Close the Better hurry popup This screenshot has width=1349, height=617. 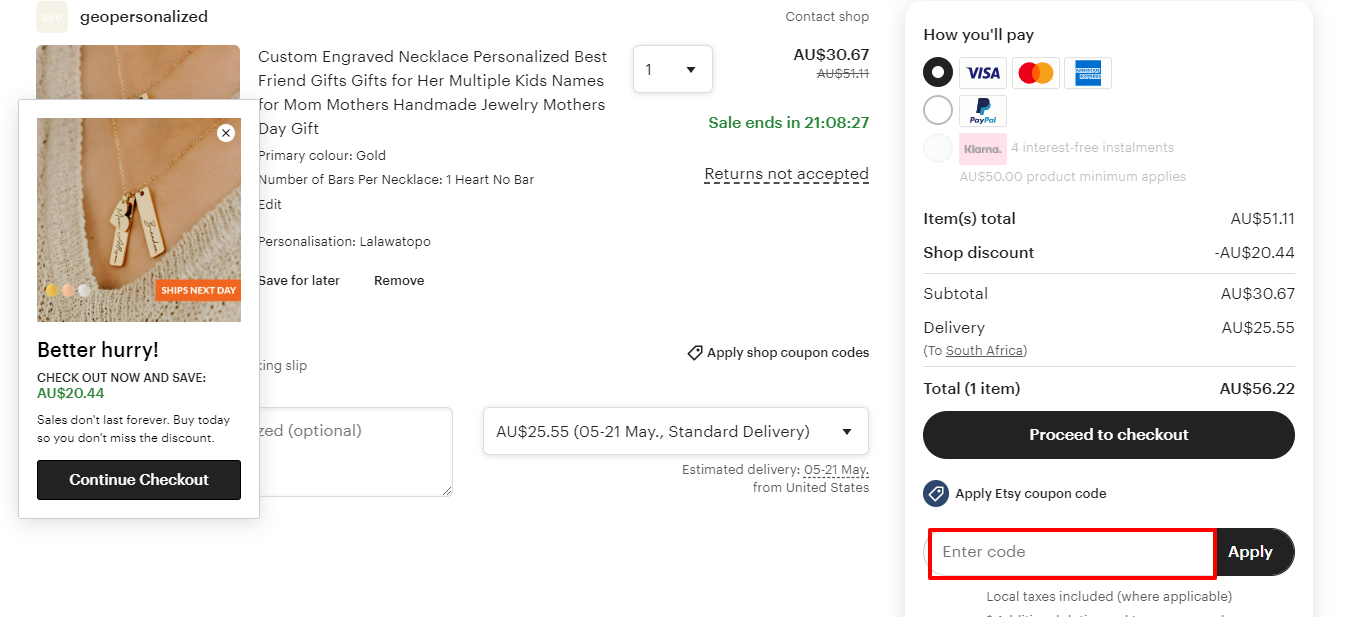point(226,133)
